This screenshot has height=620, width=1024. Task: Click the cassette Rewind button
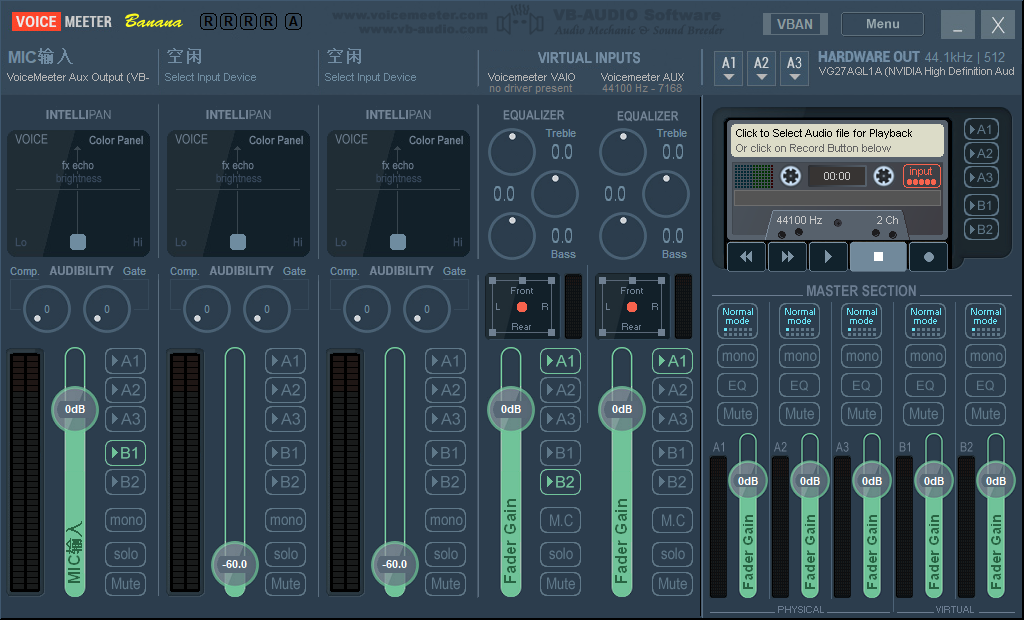(746, 256)
